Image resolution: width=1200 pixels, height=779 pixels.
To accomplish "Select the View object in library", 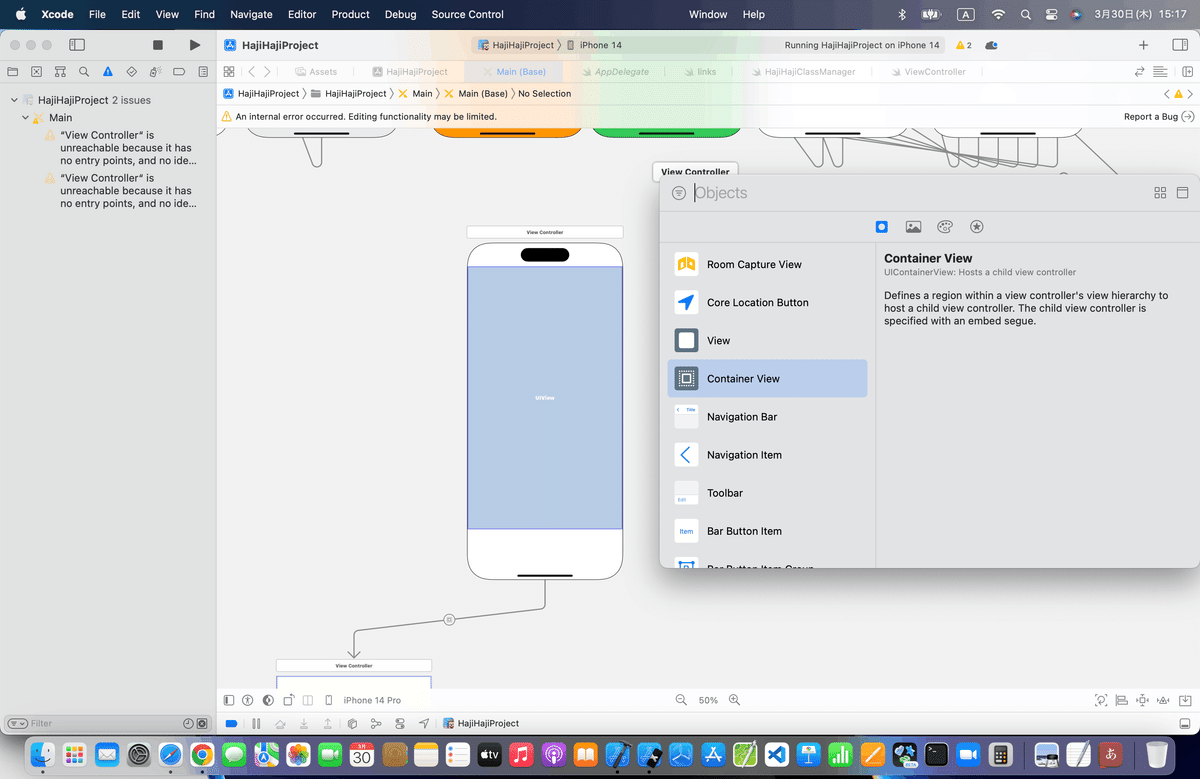I will click(x=767, y=341).
